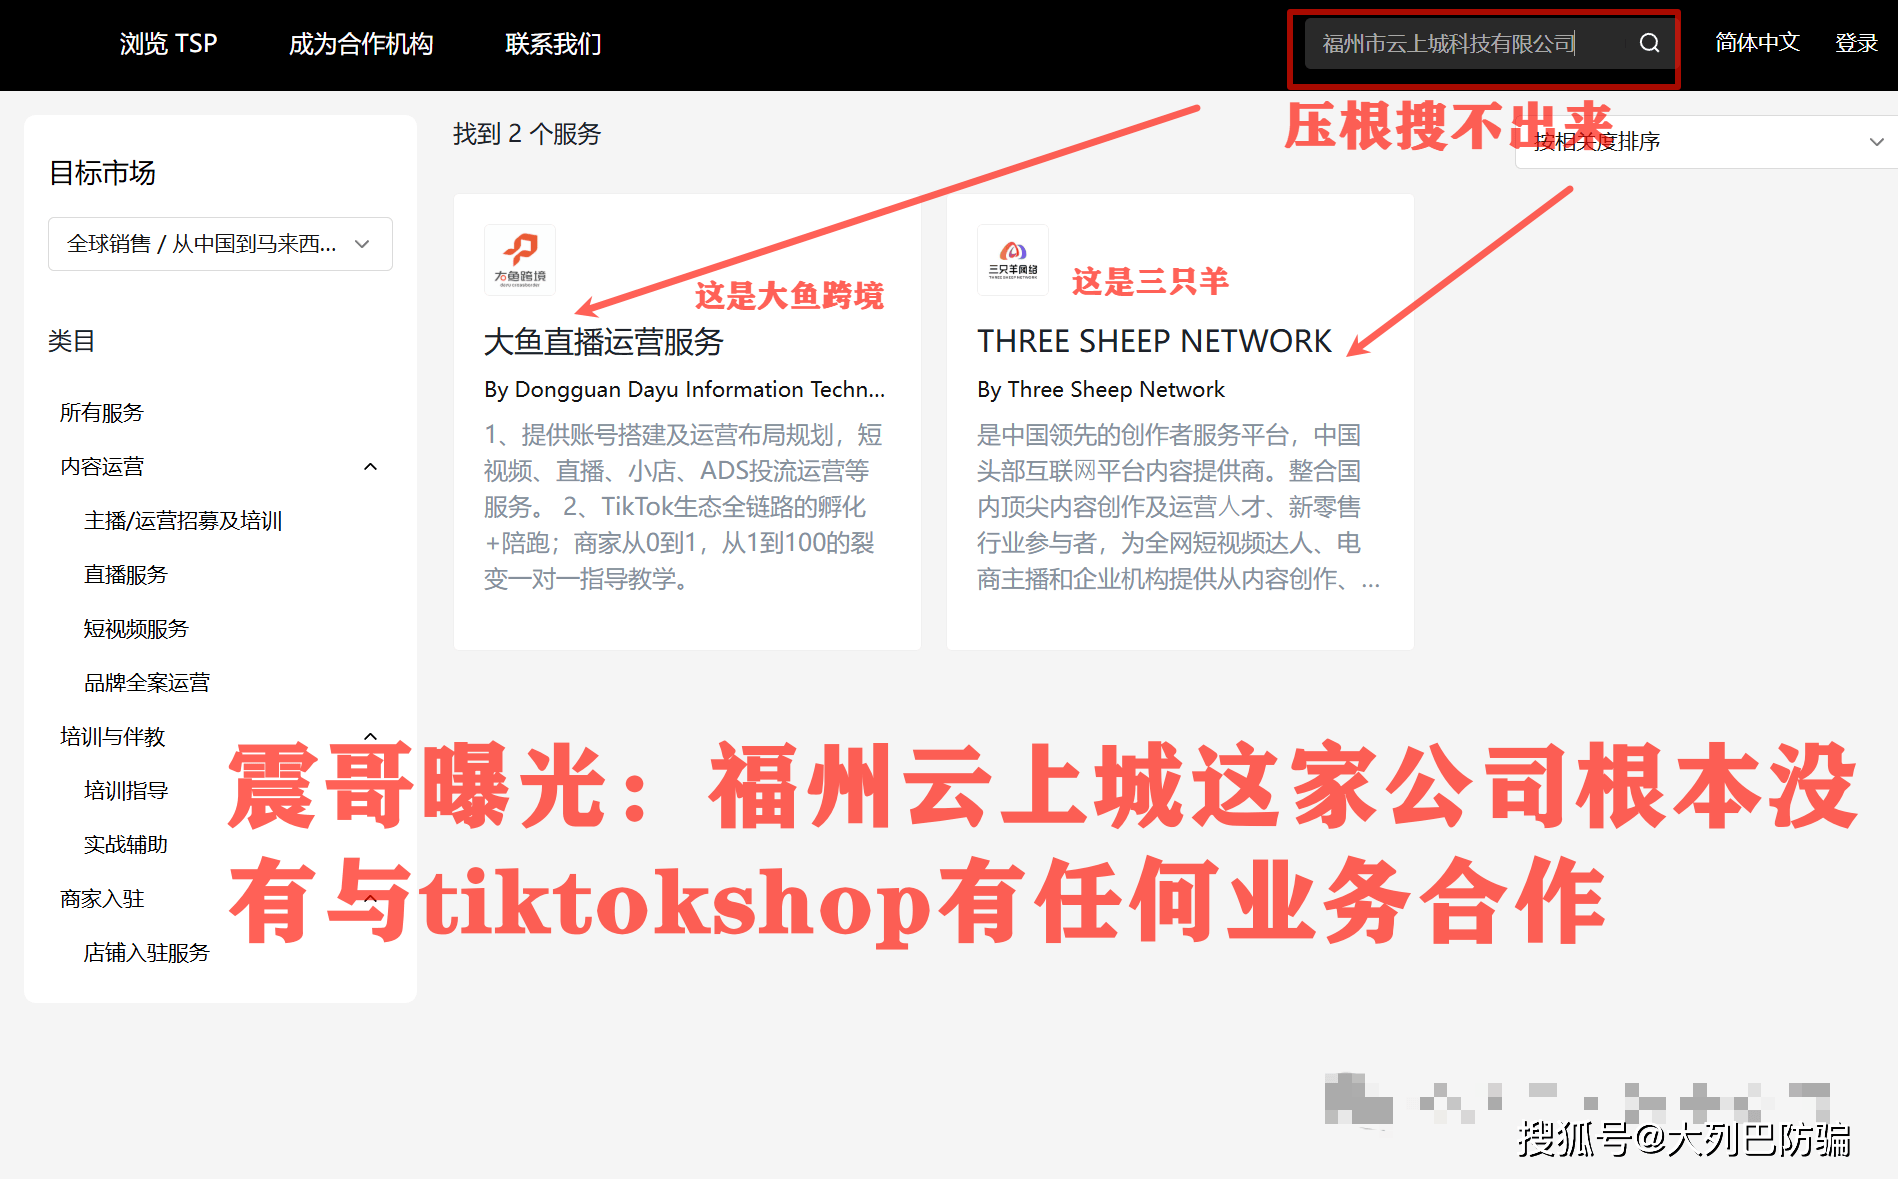
Task: Open the 大鱼跨境 logo thumbnail
Action: [x=520, y=260]
